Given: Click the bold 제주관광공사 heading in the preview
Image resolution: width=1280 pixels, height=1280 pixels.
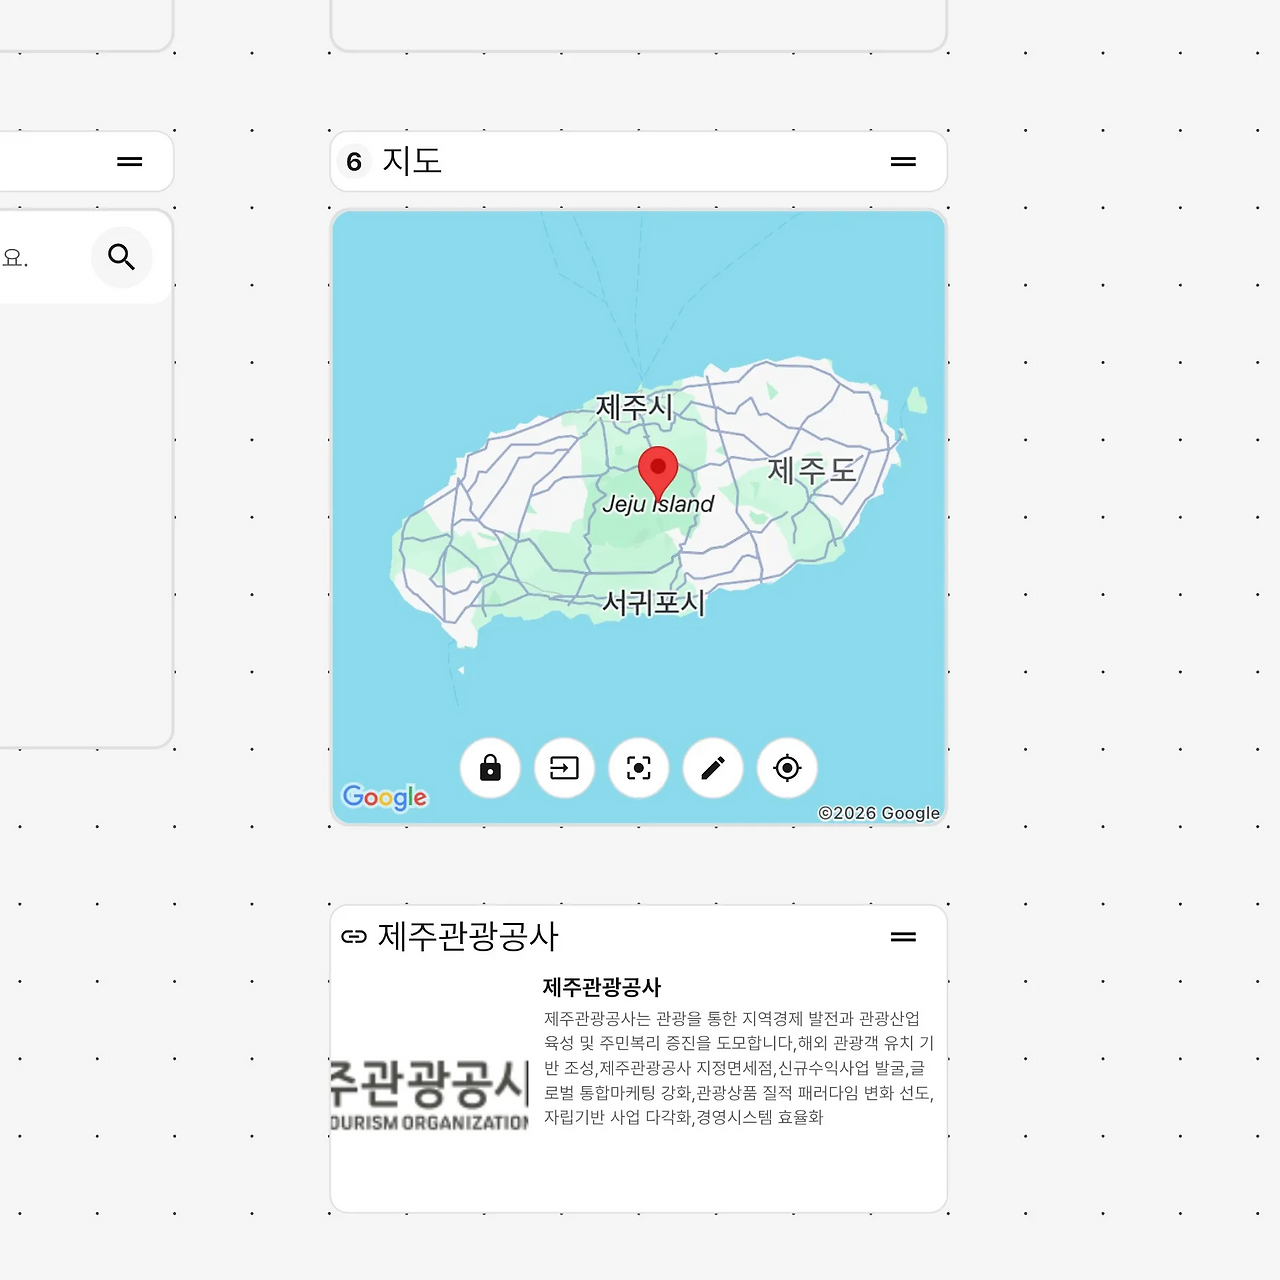Looking at the screenshot, I should 602,988.
